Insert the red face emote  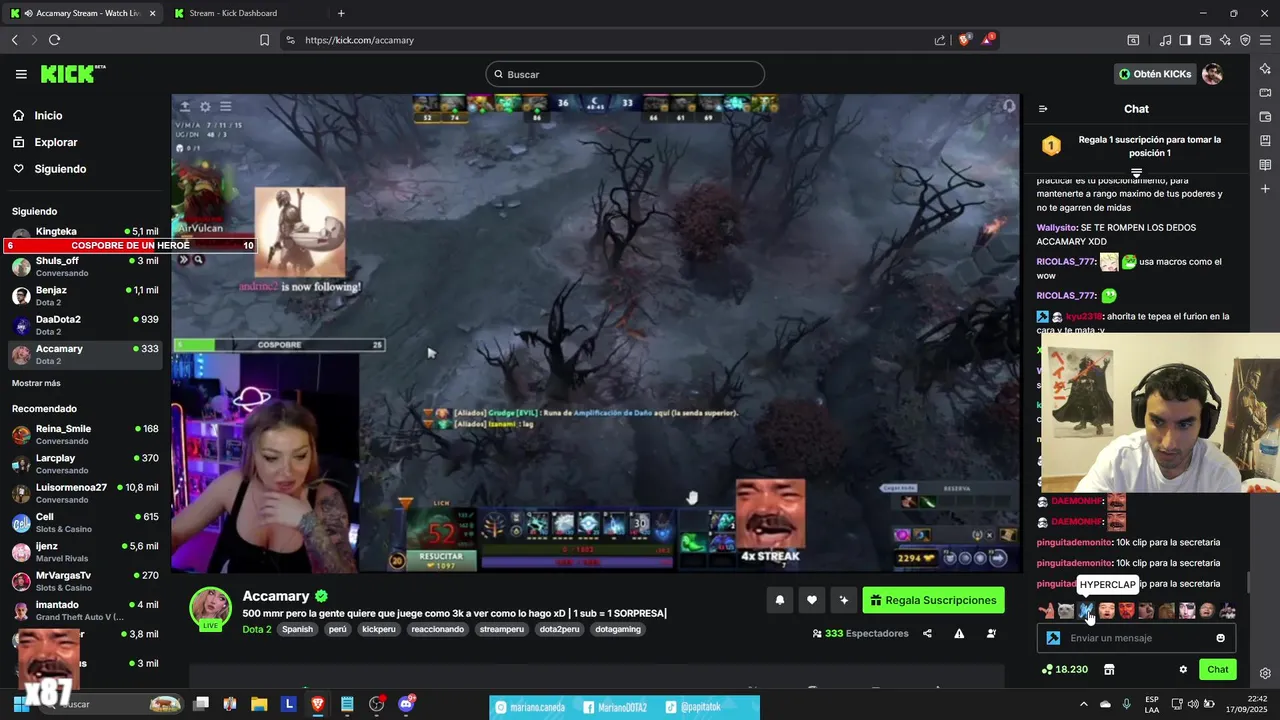click(1126, 610)
